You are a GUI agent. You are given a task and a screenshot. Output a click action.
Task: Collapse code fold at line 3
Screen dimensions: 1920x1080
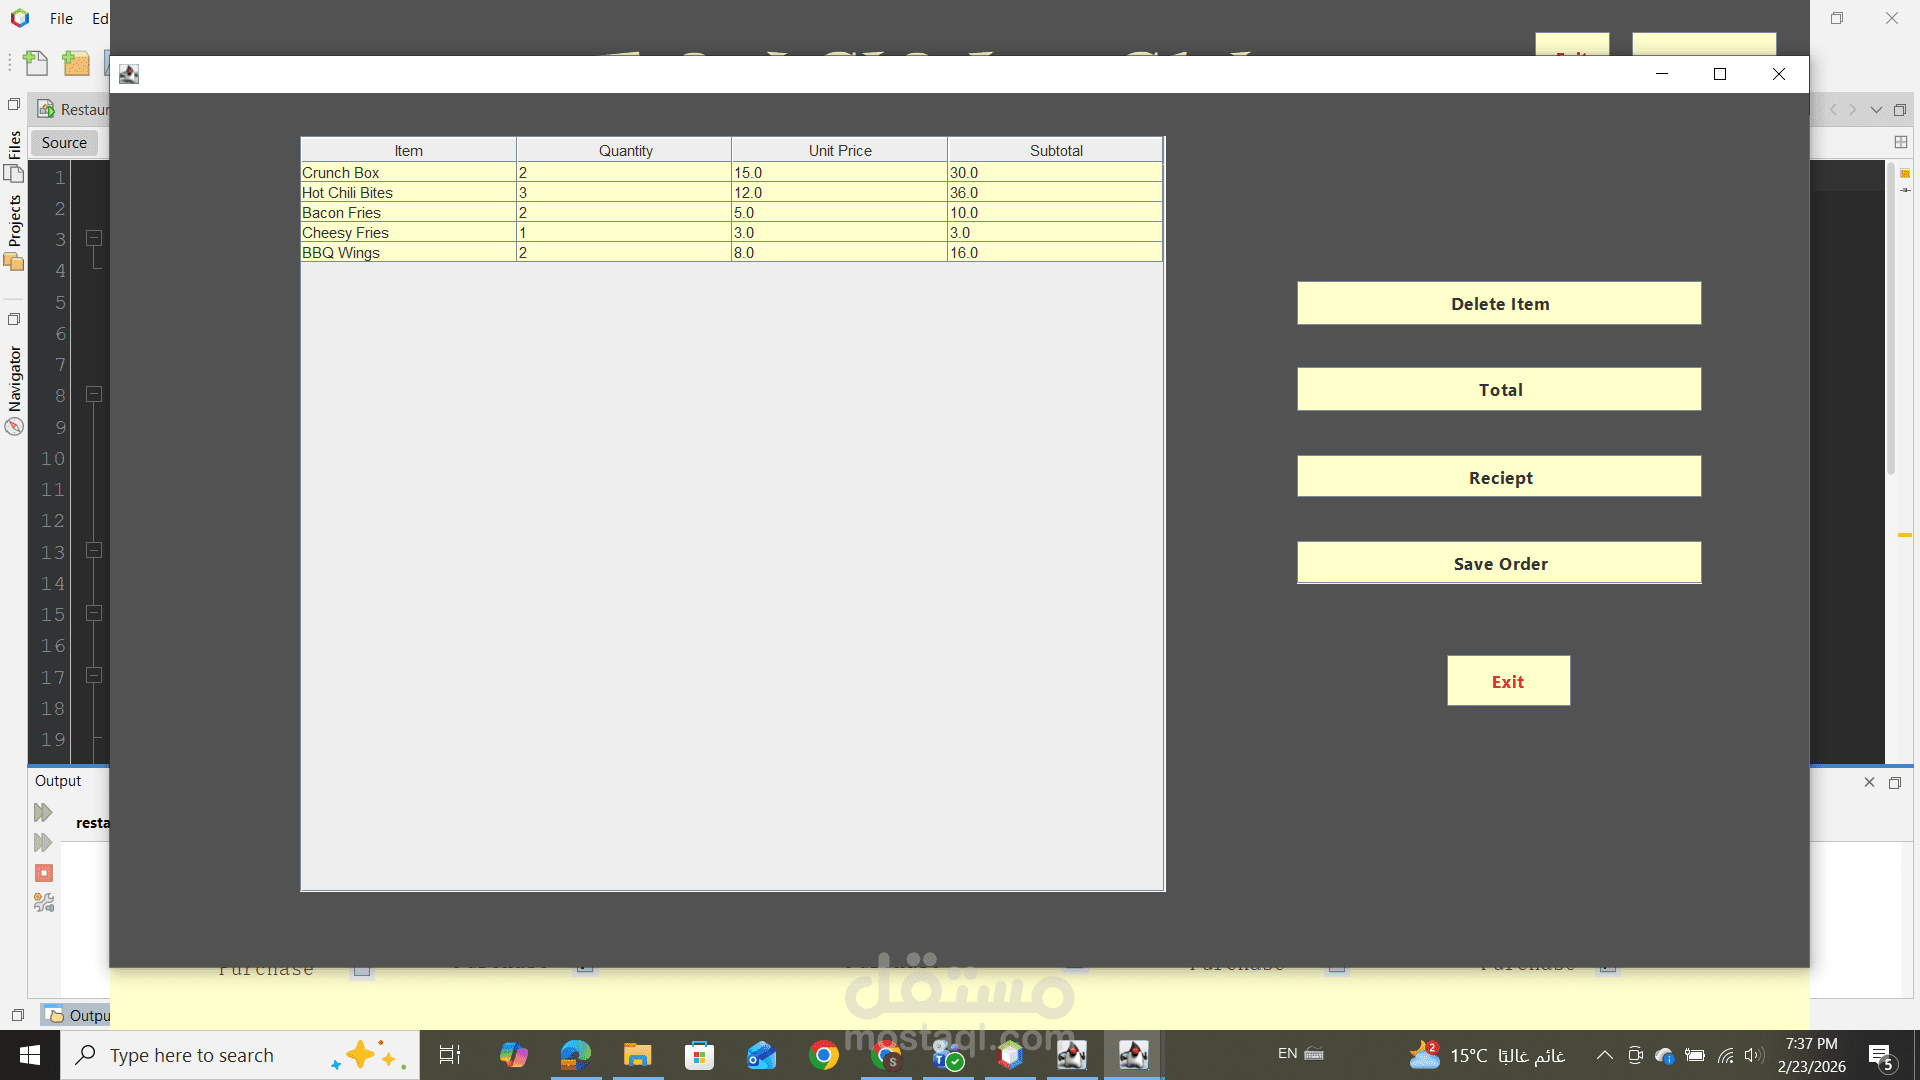(x=94, y=238)
